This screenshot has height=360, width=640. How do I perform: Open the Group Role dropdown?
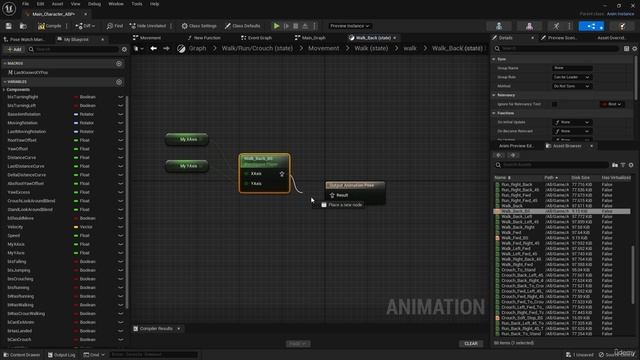571,77
